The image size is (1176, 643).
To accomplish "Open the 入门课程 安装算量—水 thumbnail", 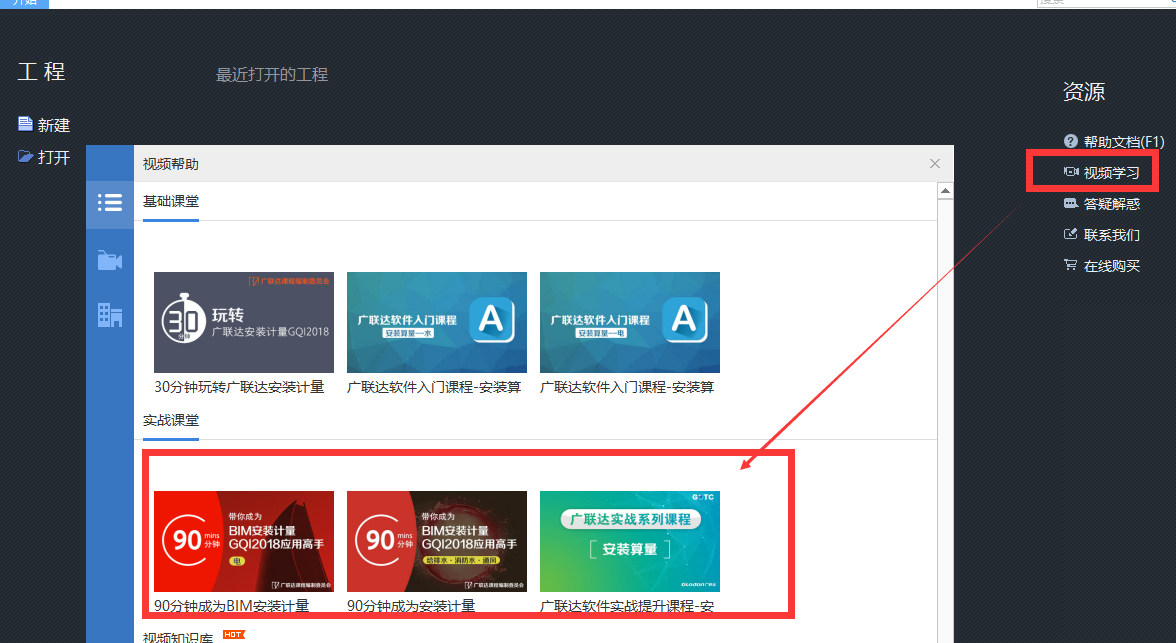I will tap(436, 323).
